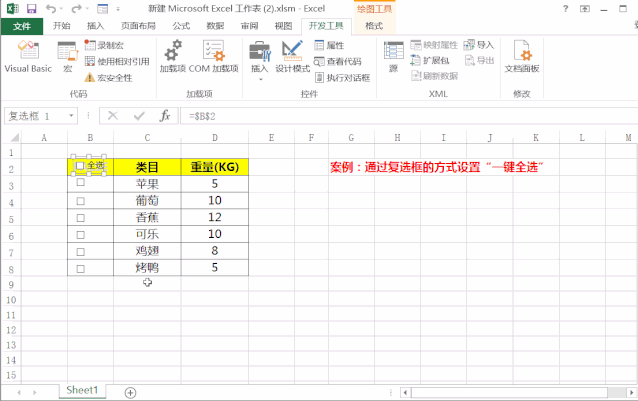Click the 加载项 add-ins gear icon
The width and height of the screenshot is (638, 401).
[173, 56]
